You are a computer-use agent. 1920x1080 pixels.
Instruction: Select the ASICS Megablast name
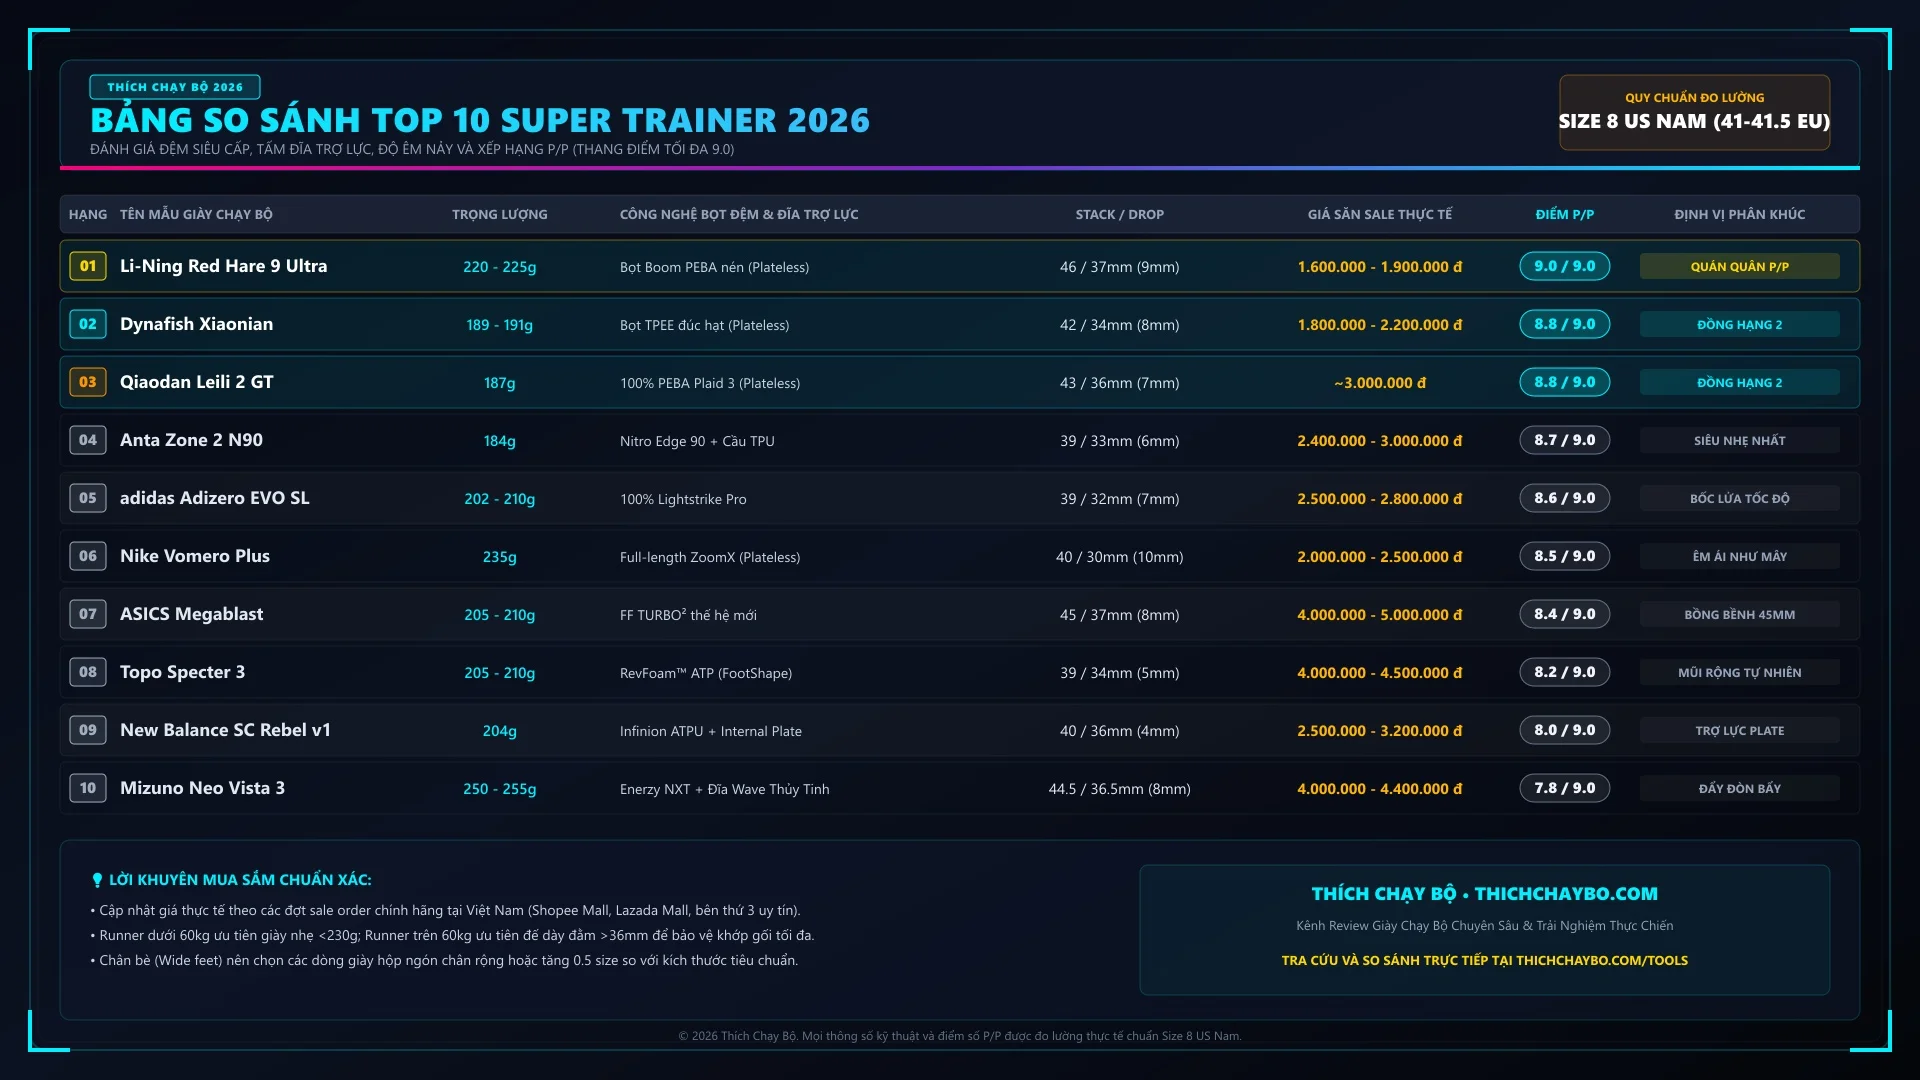click(191, 614)
